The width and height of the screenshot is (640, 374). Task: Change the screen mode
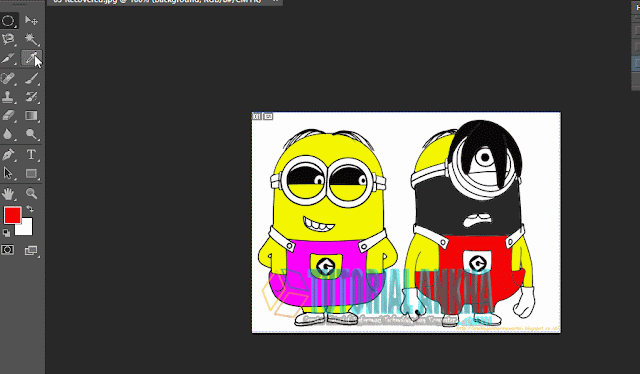tap(31, 250)
